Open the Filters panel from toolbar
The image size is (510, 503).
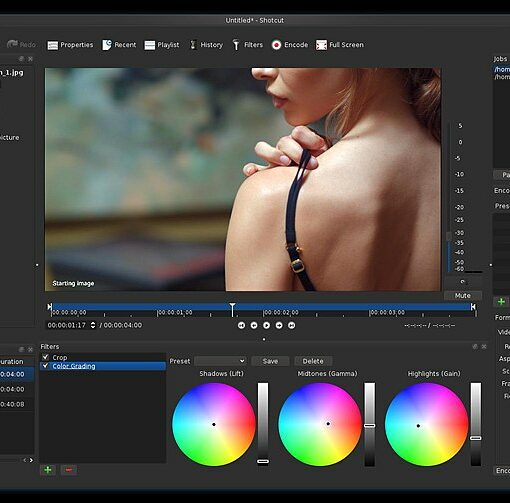247,45
